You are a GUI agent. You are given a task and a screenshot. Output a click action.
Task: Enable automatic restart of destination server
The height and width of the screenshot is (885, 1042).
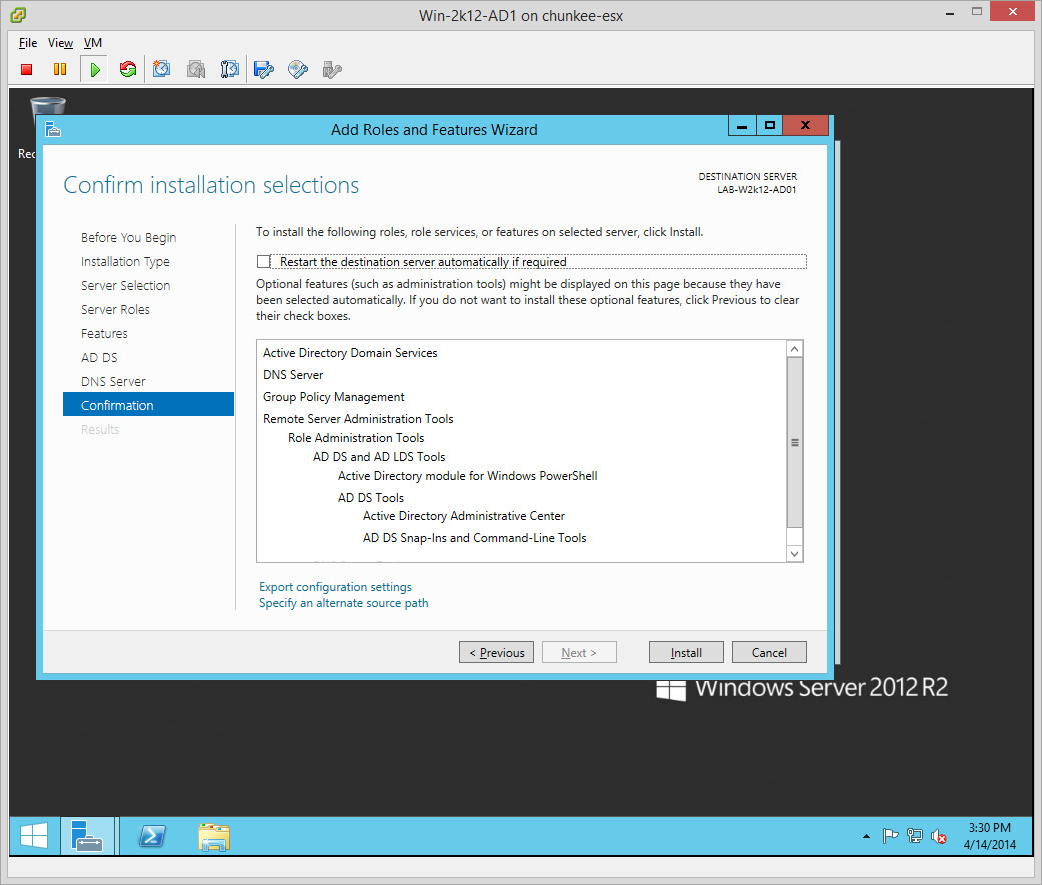click(x=264, y=262)
